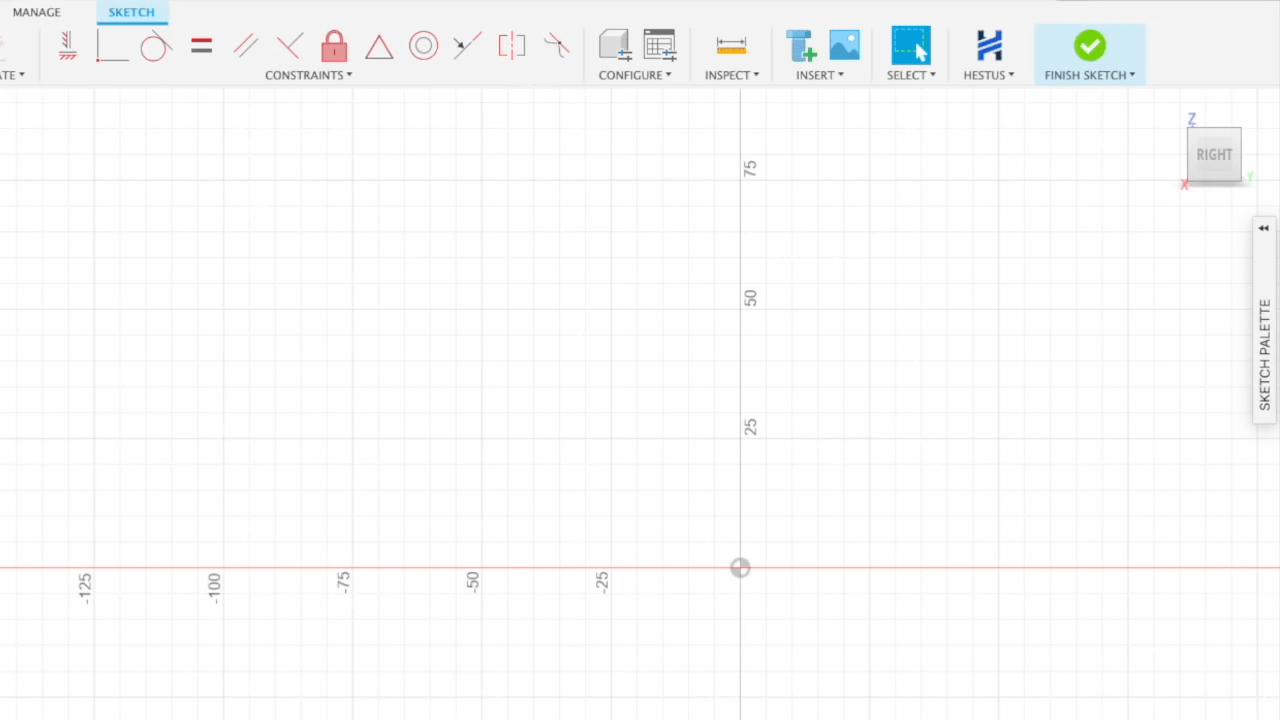Activate the Parallel constraint tool
This screenshot has width=1280, height=720.
pos(246,46)
